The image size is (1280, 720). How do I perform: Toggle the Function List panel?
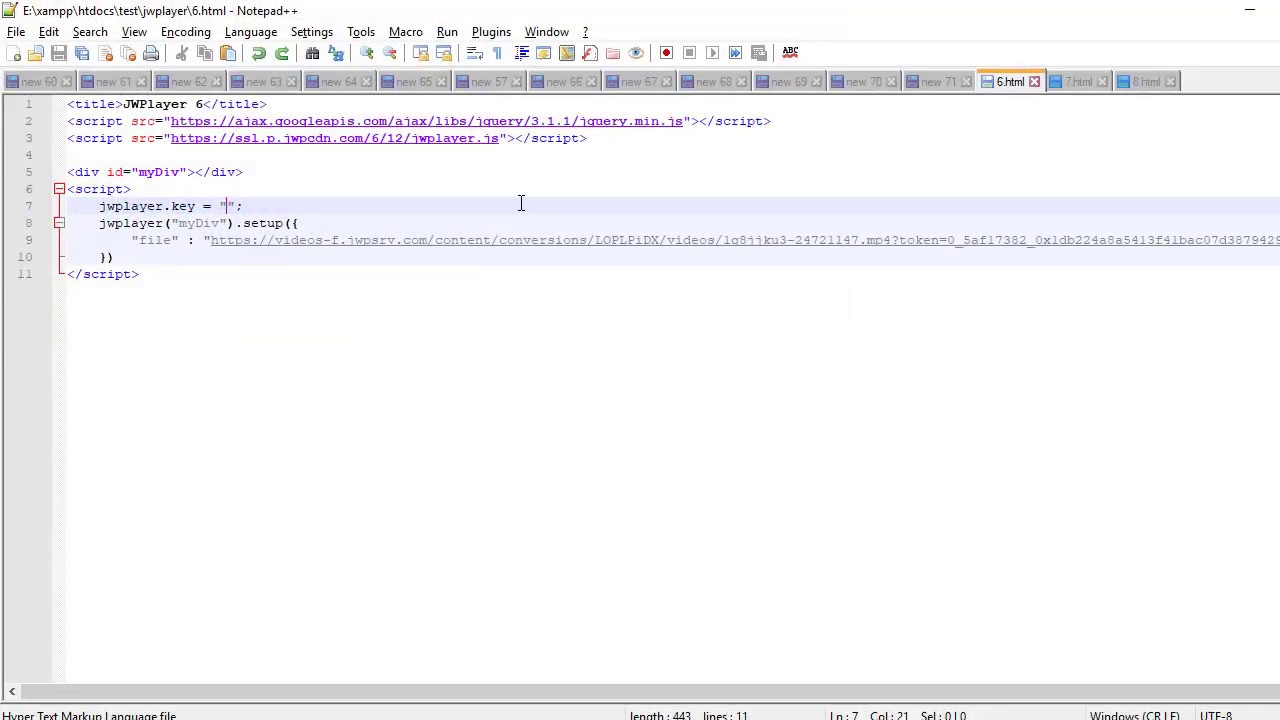(590, 53)
